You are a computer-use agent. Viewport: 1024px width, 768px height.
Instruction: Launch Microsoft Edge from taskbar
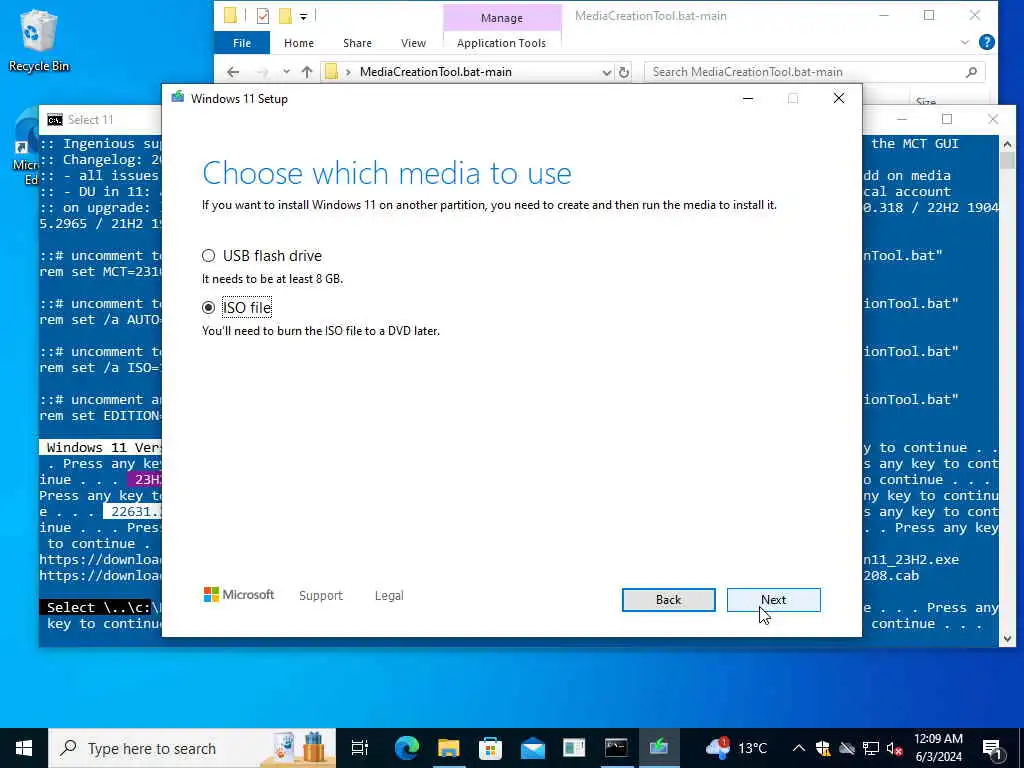point(406,748)
